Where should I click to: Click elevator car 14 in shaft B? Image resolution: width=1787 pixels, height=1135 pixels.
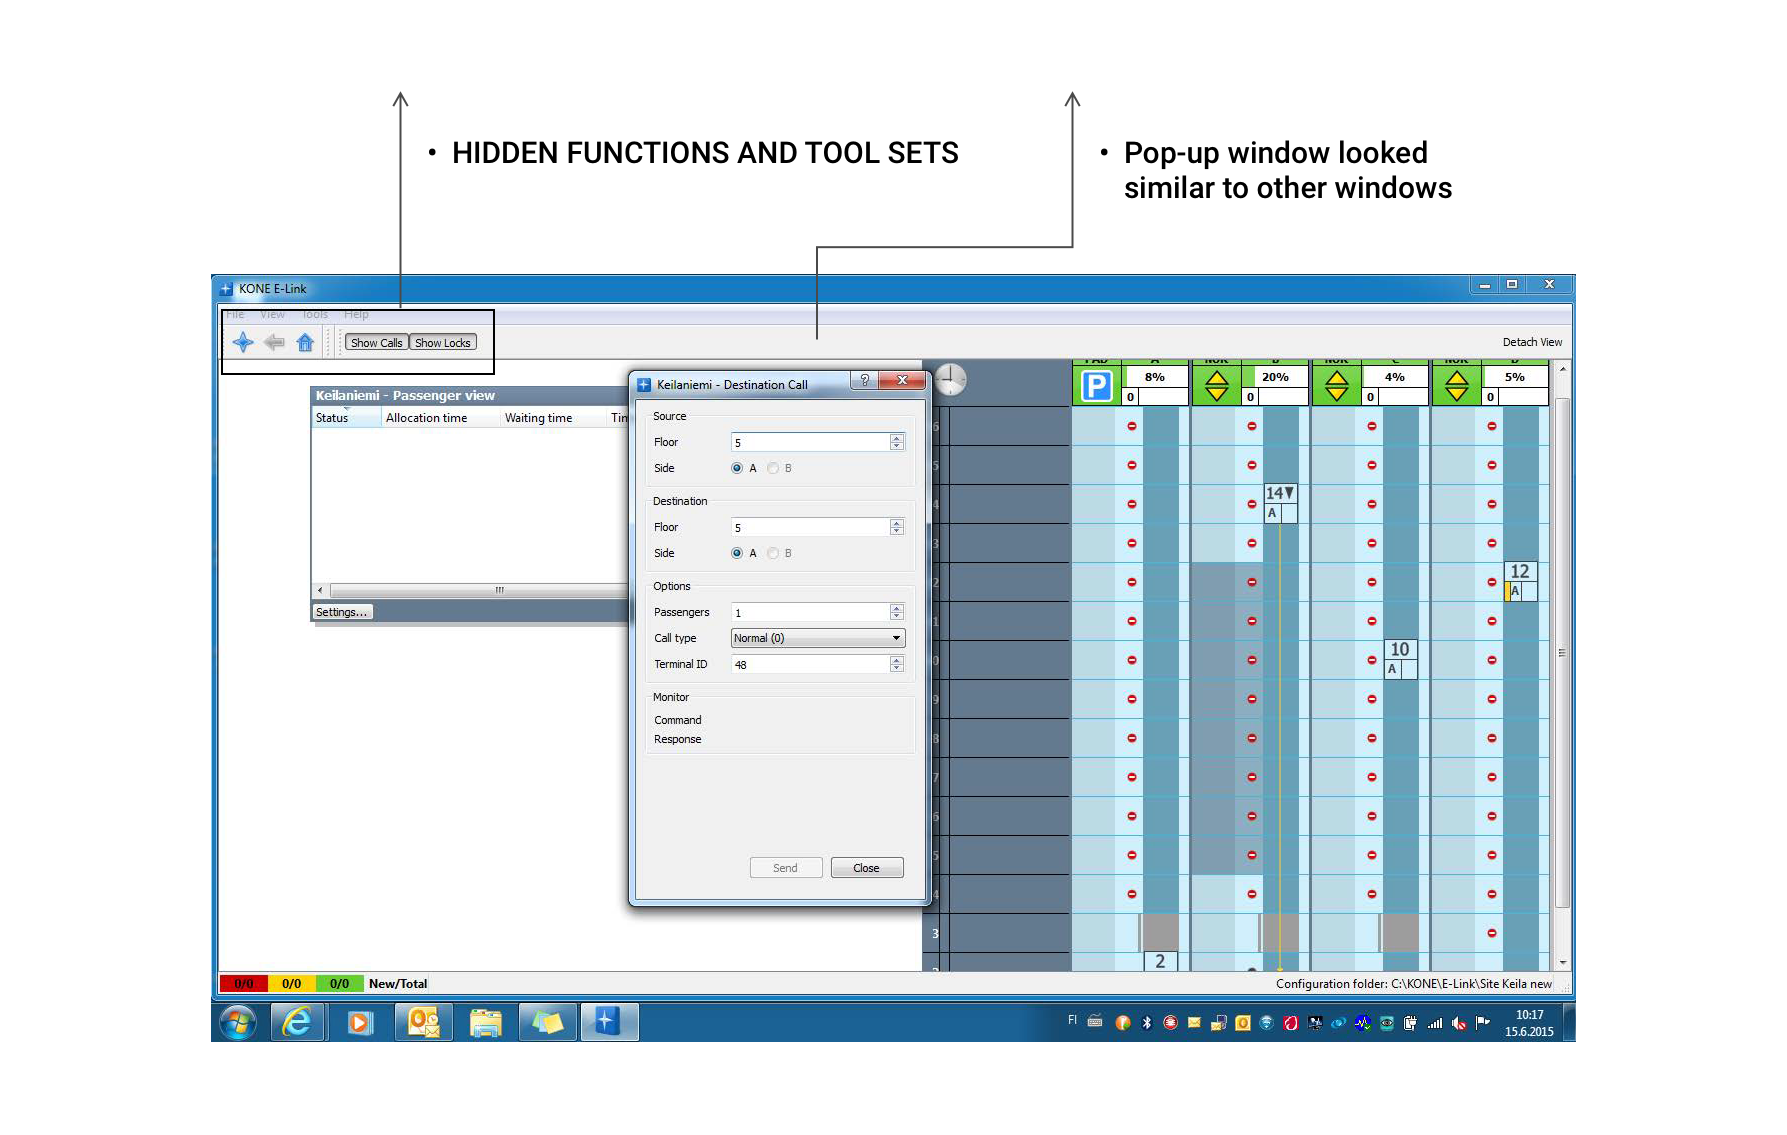tap(1279, 493)
